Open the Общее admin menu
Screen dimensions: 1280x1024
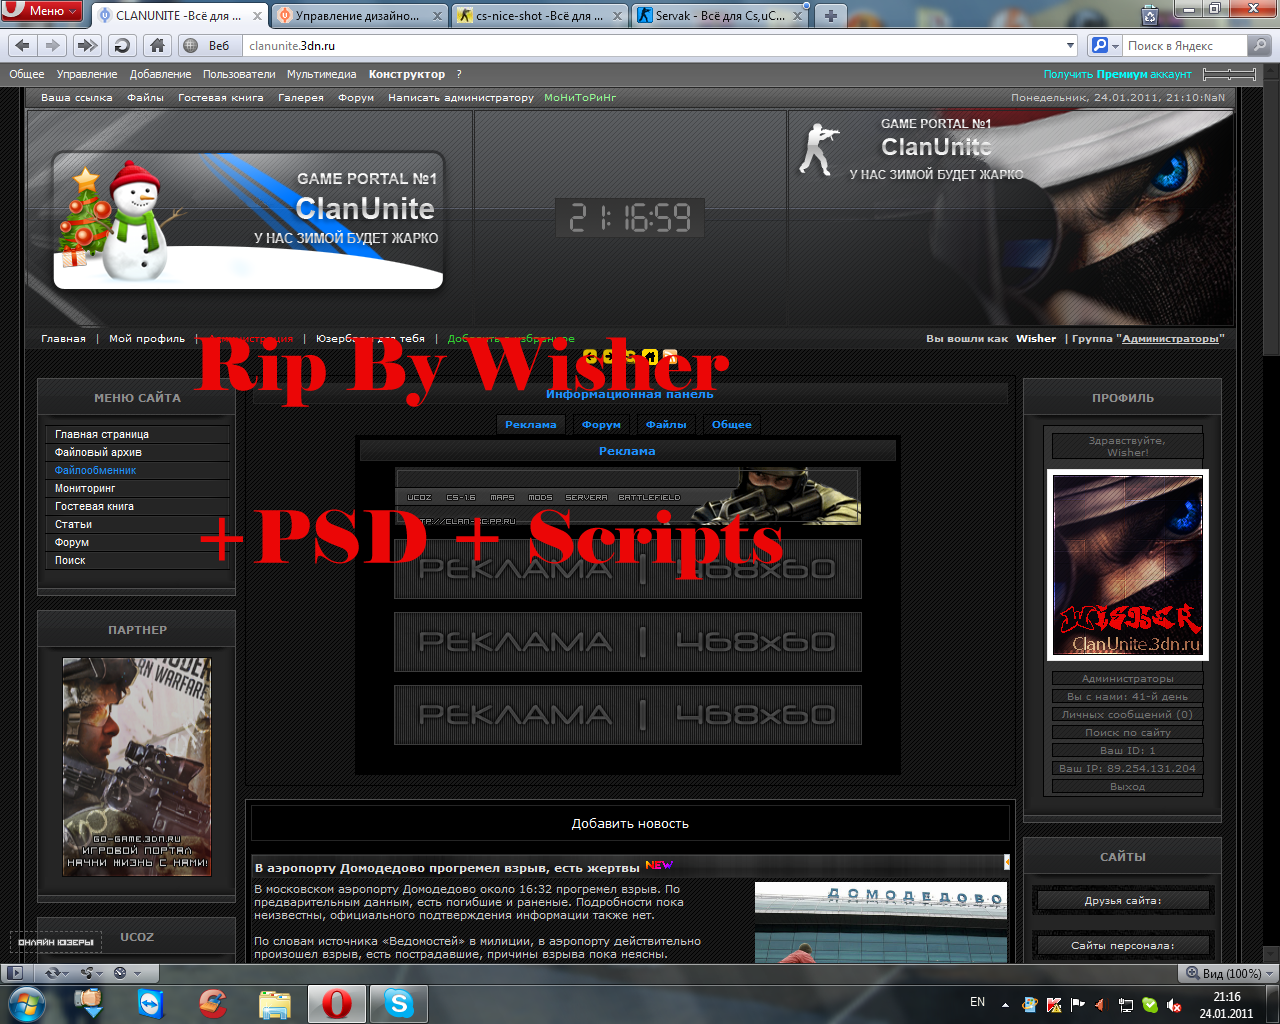pos(26,74)
